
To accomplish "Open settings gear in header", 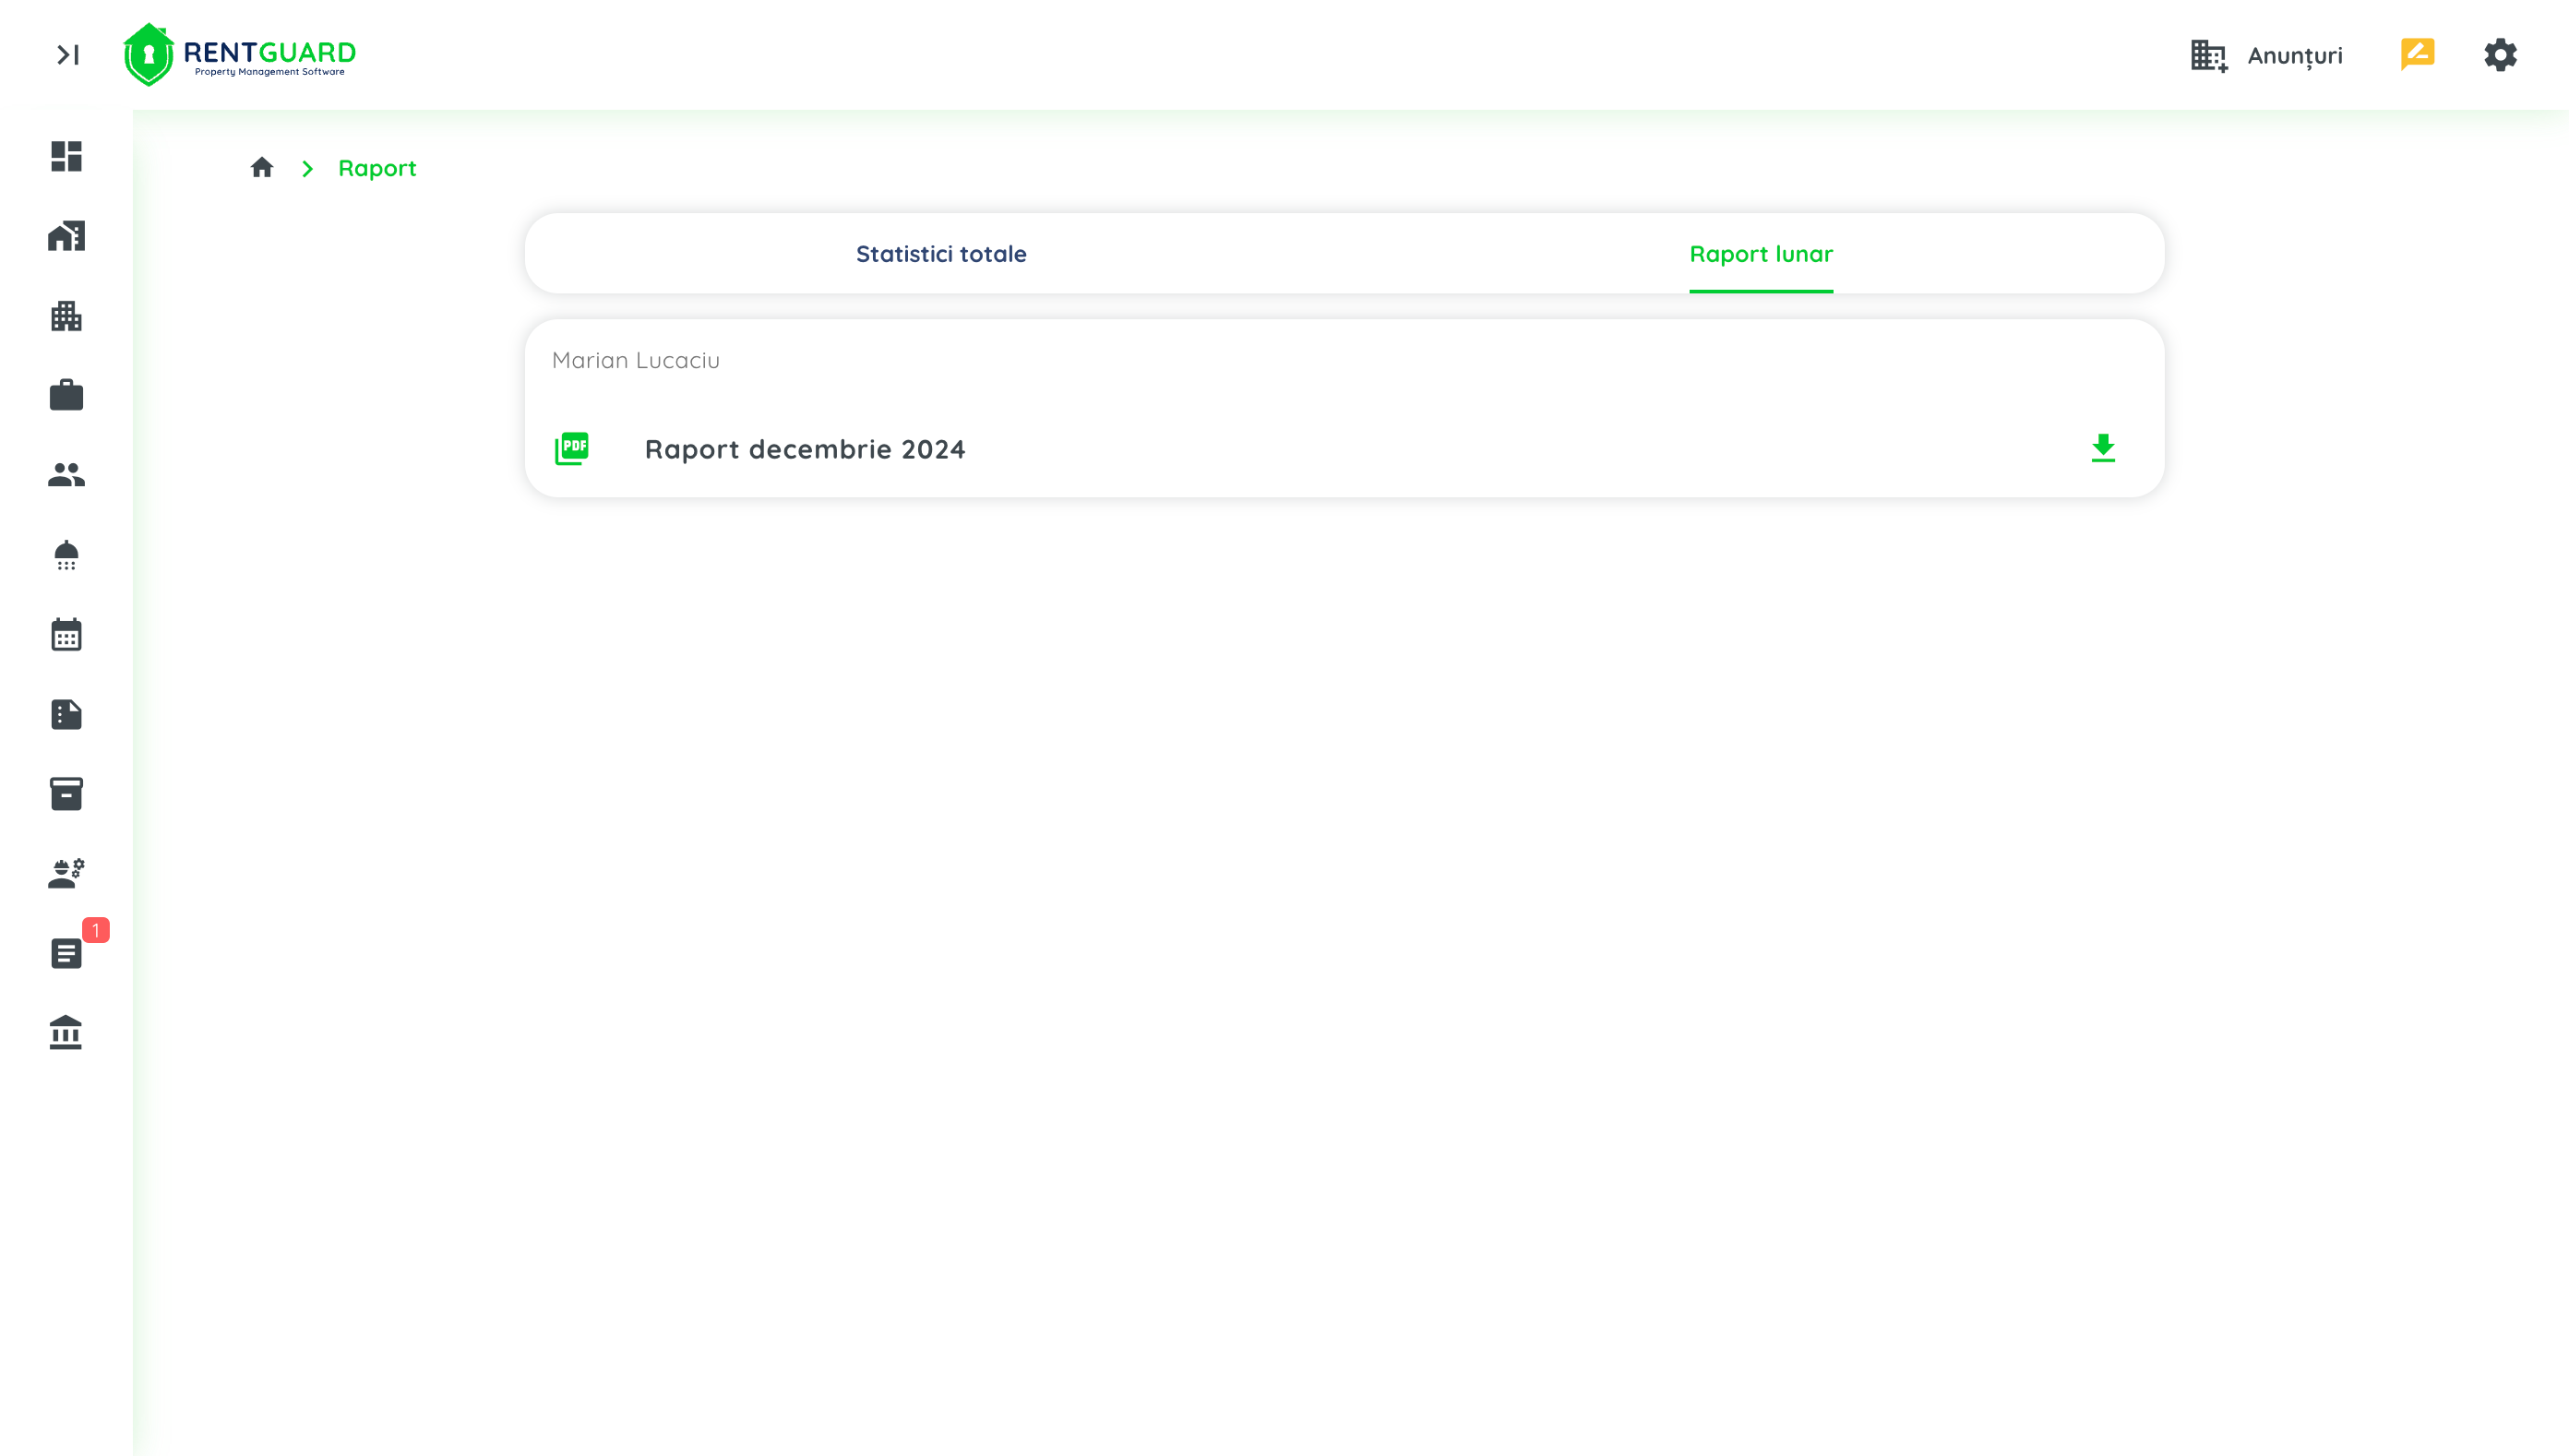I will [x=2499, y=55].
